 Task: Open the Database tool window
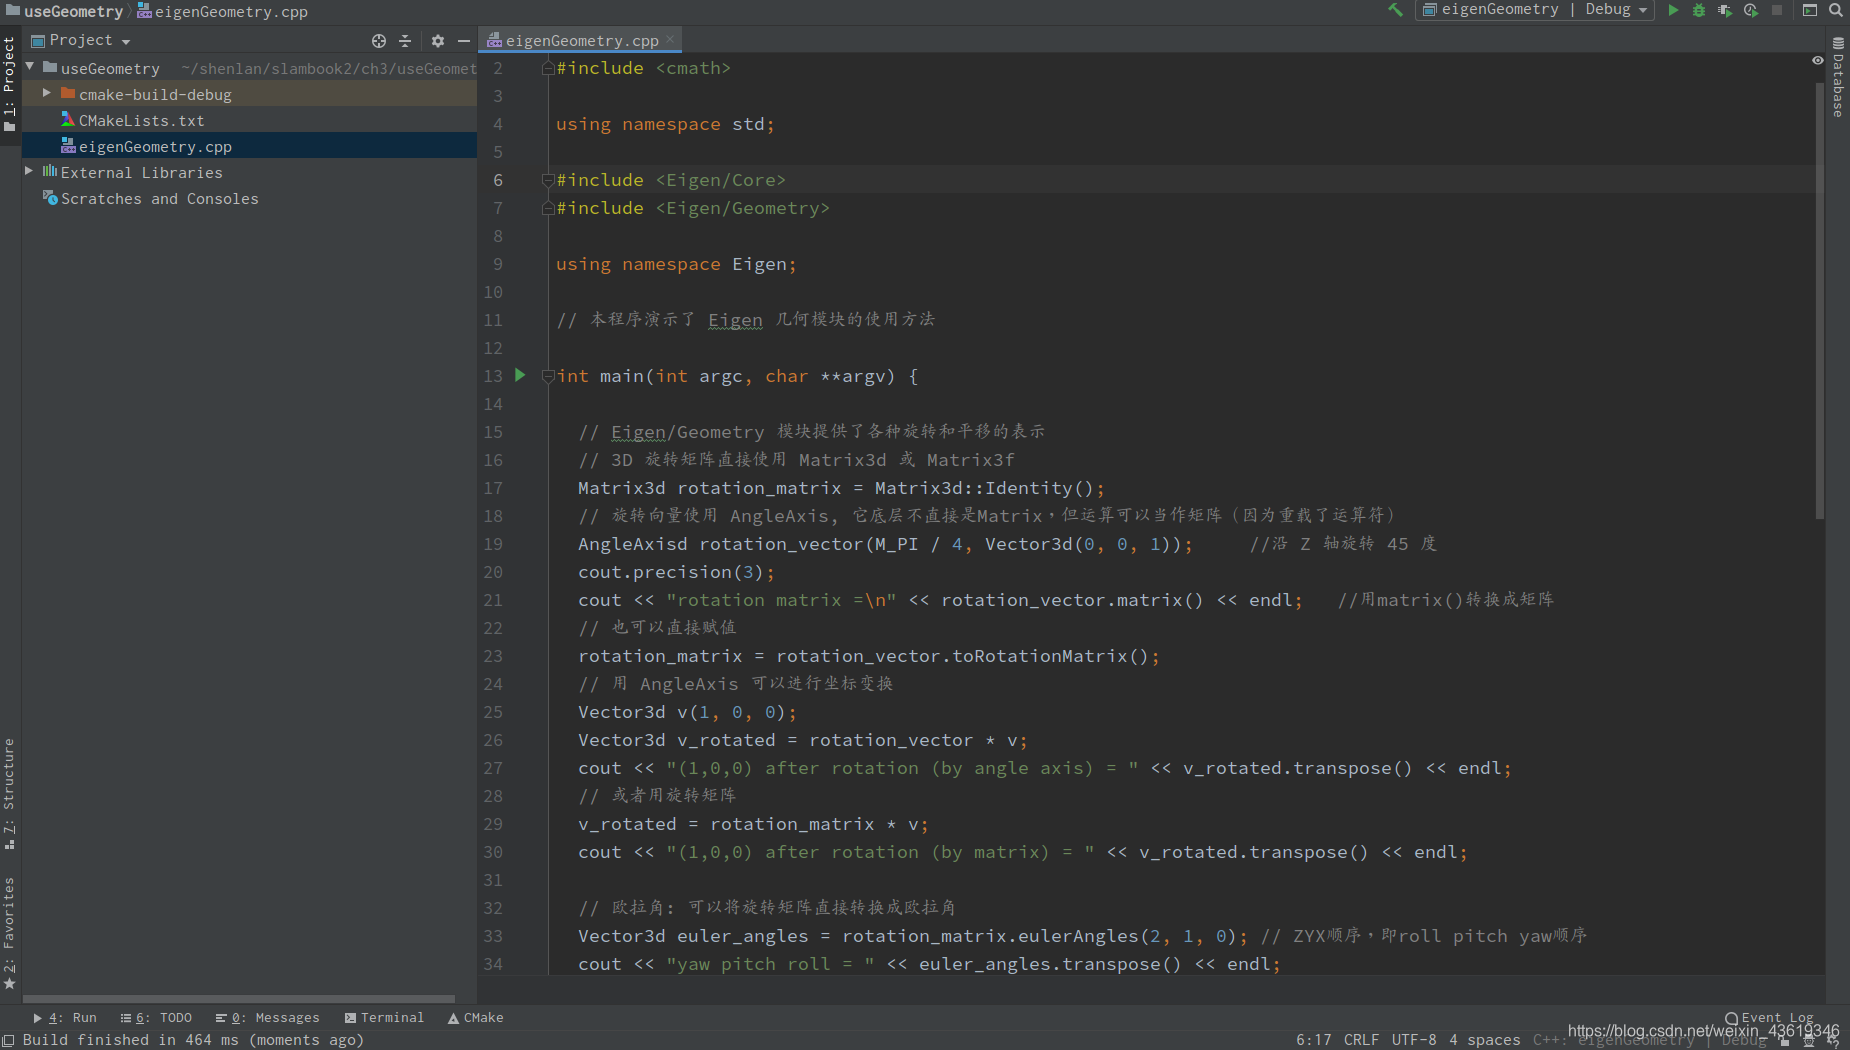click(x=1838, y=78)
